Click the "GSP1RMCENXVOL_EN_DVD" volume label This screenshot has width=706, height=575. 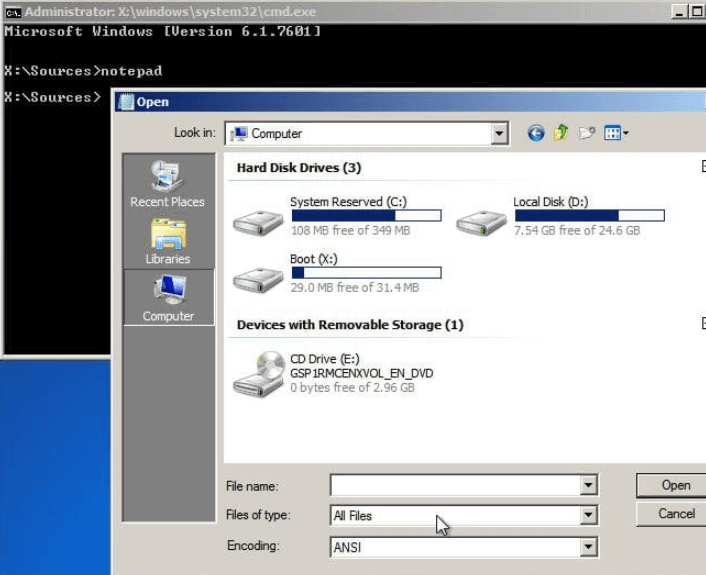362,373
